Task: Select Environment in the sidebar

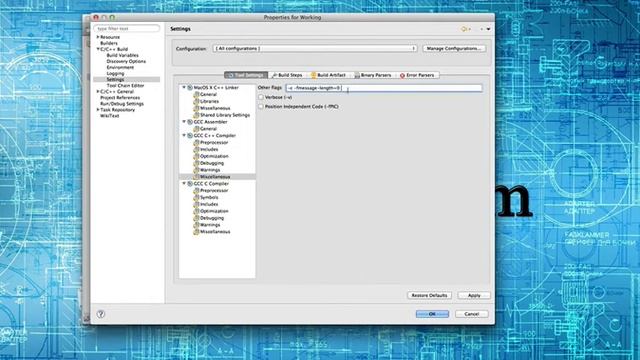Action: point(120,67)
